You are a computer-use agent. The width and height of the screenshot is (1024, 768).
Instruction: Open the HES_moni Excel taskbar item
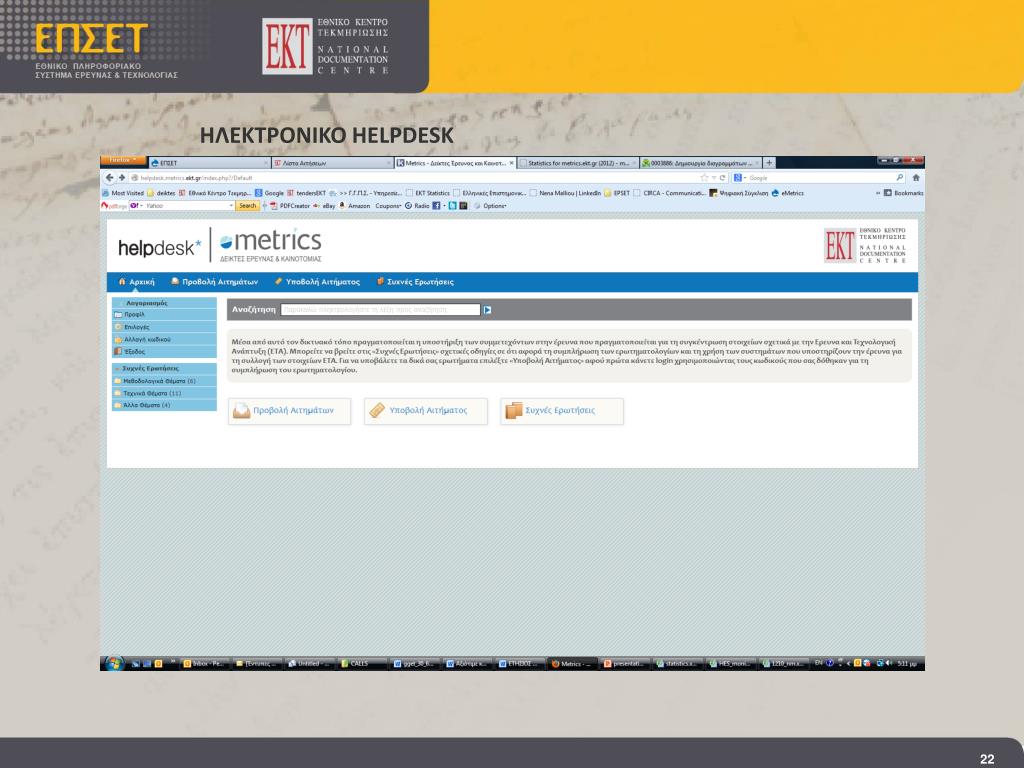coord(731,664)
